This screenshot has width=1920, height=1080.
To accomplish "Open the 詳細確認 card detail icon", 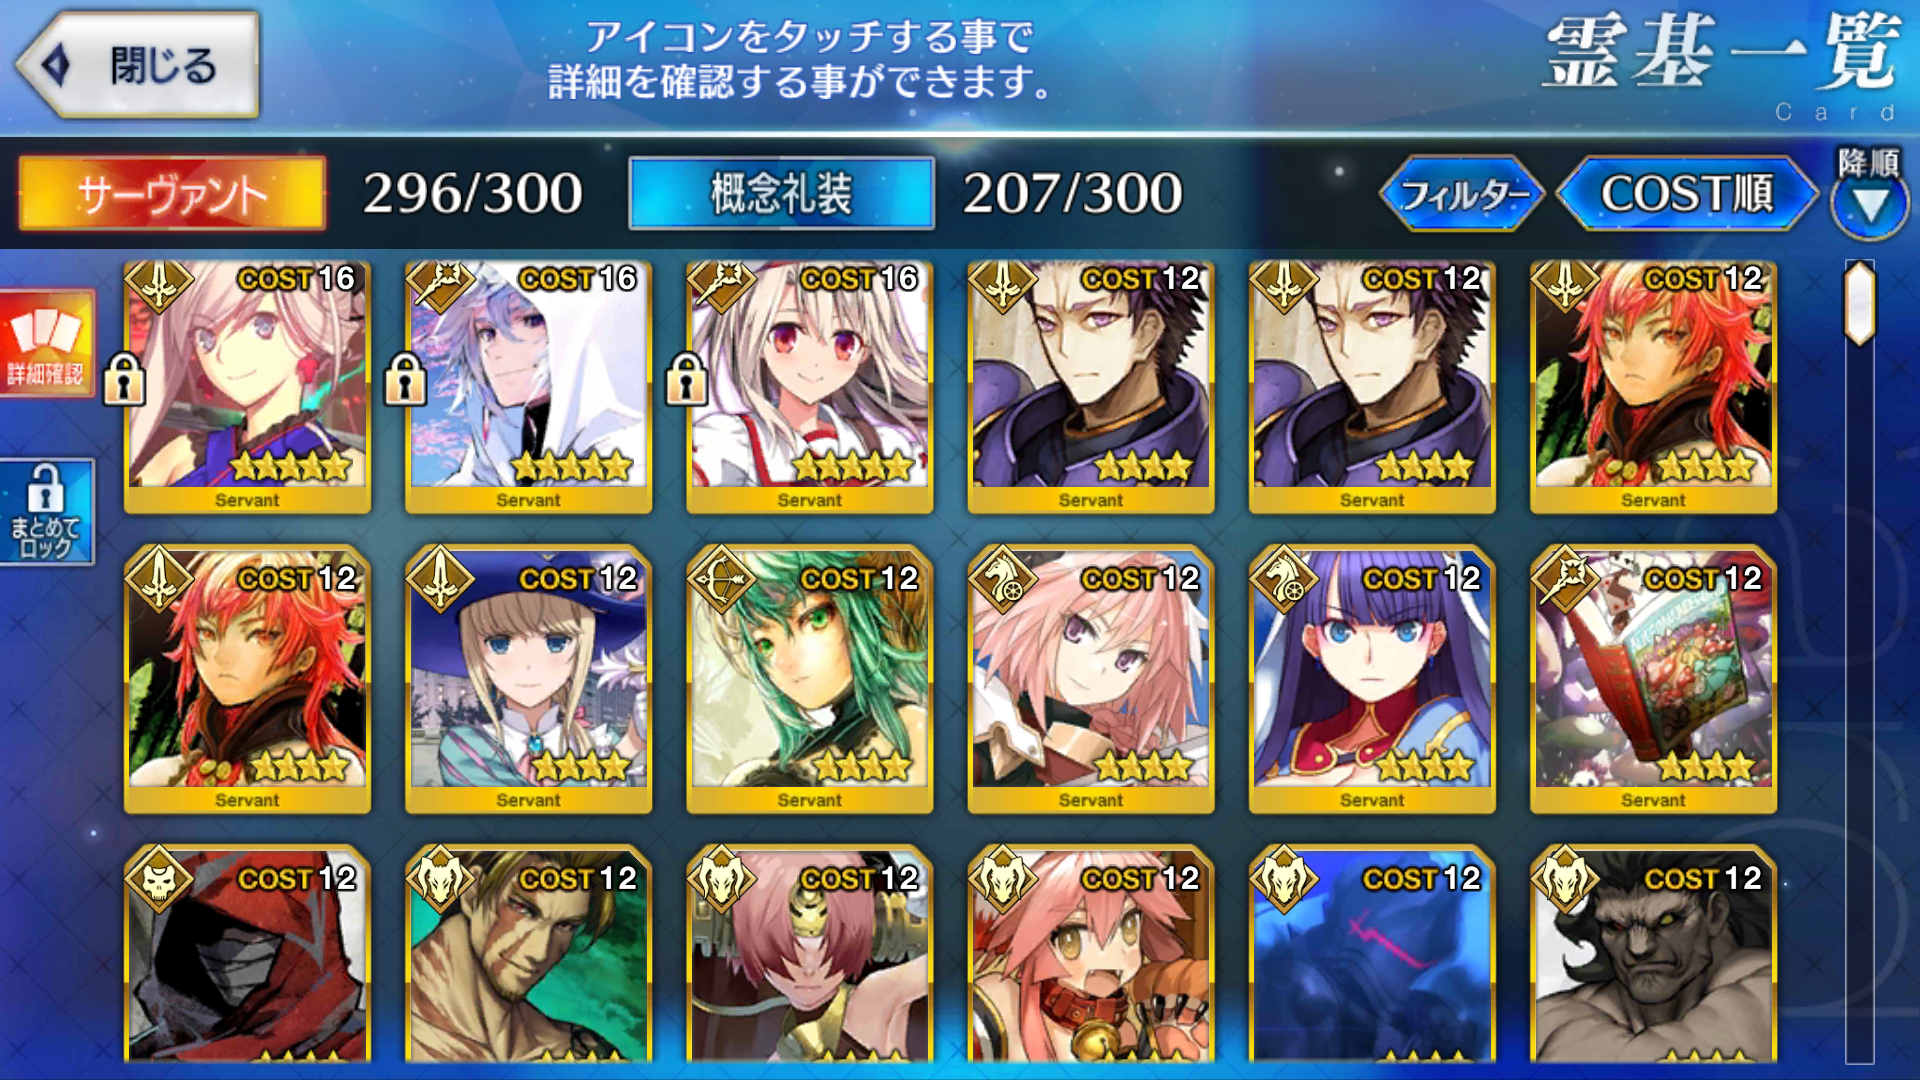I will pyautogui.click(x=46, y=343).
